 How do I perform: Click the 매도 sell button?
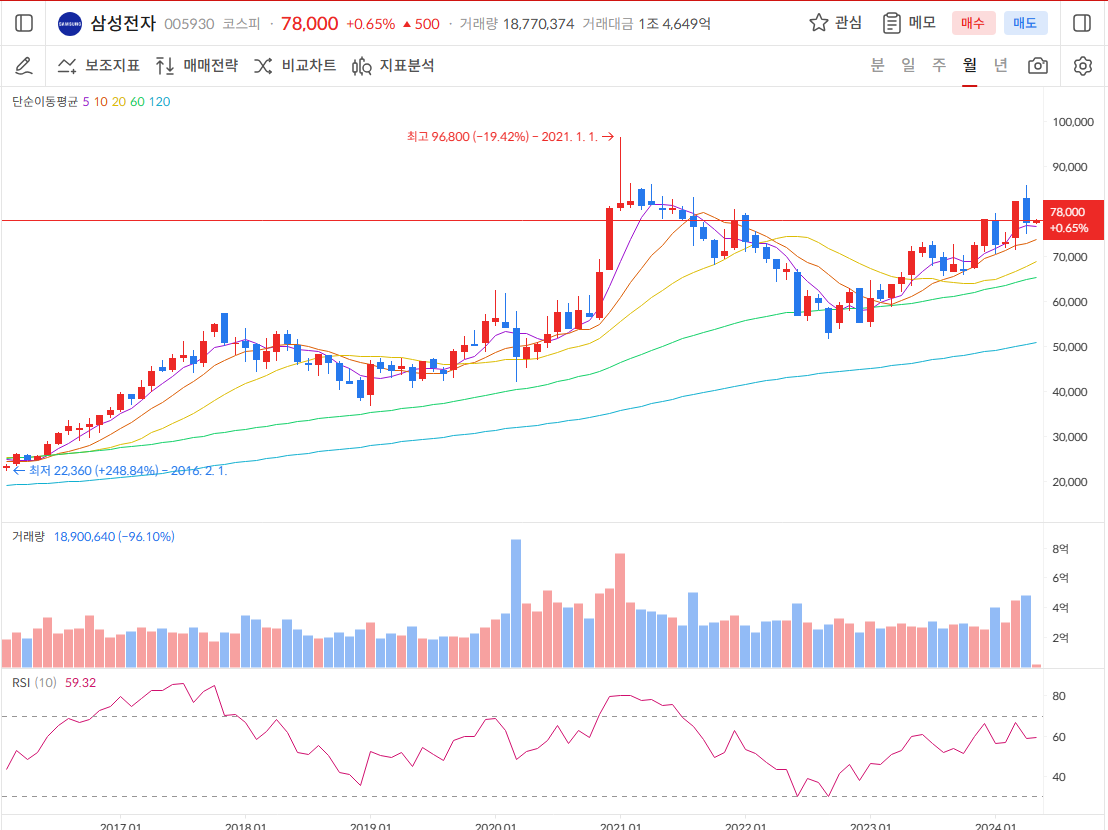coord(1025,23)
